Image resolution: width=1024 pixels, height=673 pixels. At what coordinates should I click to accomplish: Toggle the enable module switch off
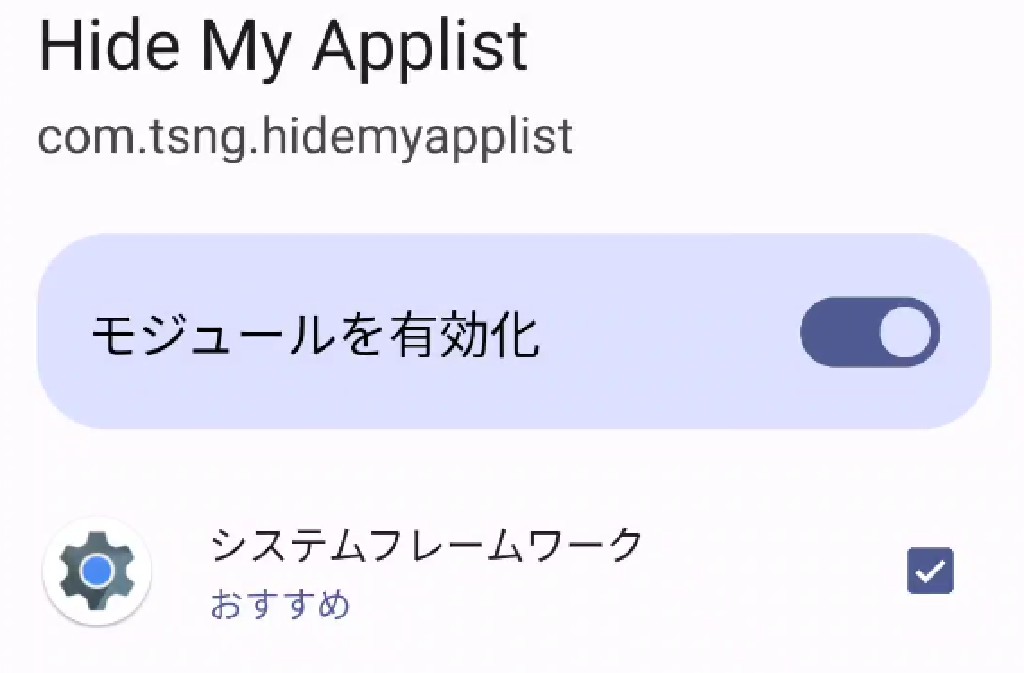(x=866, y=332)
